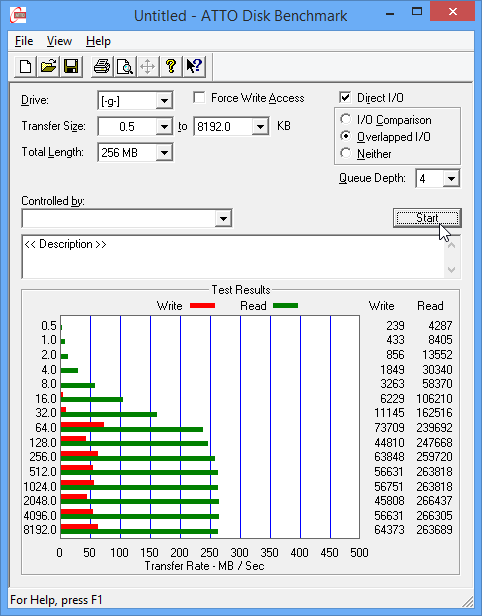Click the ATTO application icon in title bar
Image resolution: width=482 pixels, height=616 pixels.
pos(18,15)
